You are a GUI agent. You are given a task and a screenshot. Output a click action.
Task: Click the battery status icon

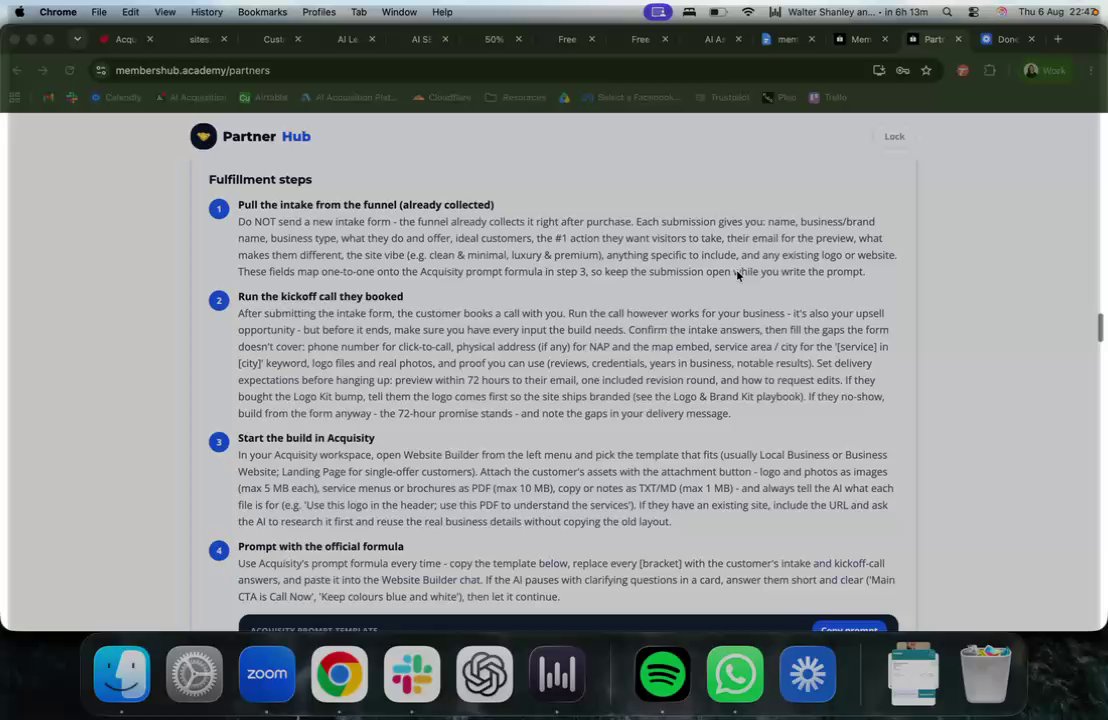coord(718,12)
